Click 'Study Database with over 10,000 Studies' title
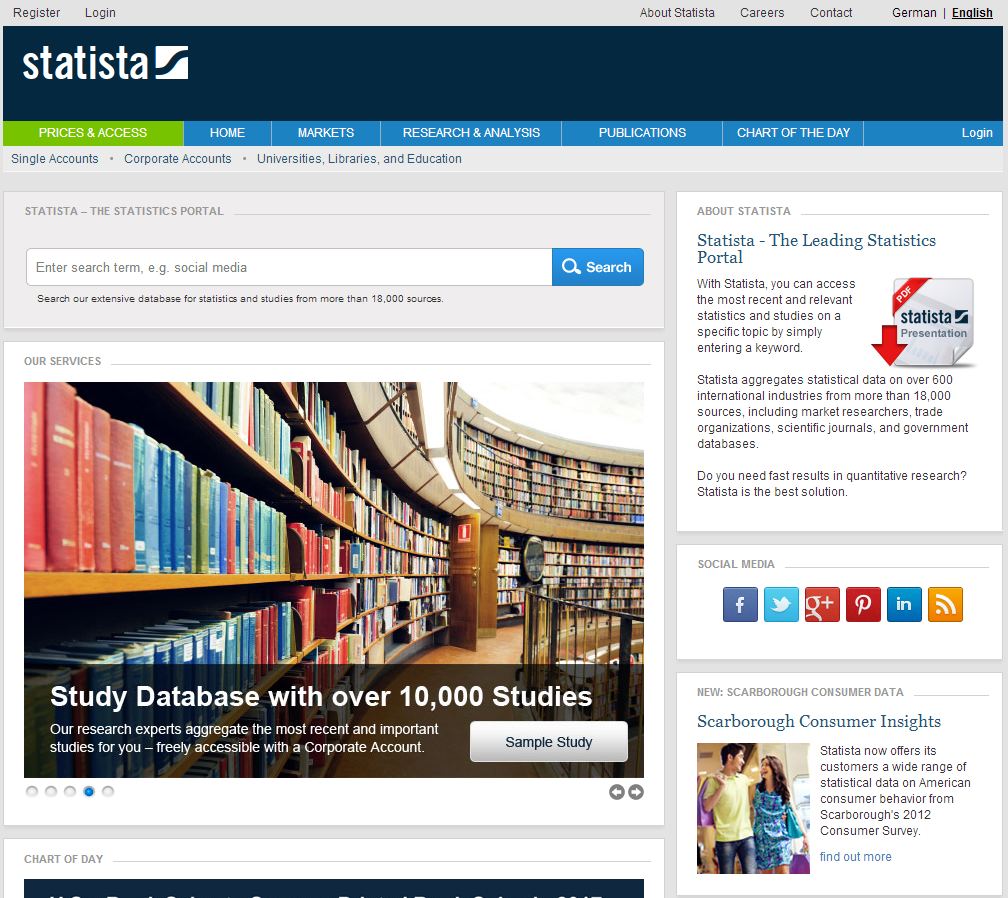Screen dimensions: 1008x898 pos(321,696)
